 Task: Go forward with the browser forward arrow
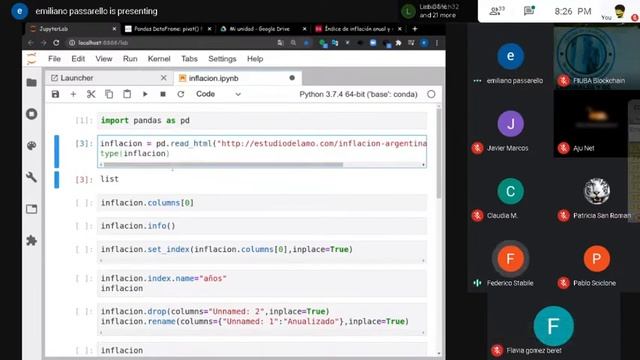(x=43, y=43)
